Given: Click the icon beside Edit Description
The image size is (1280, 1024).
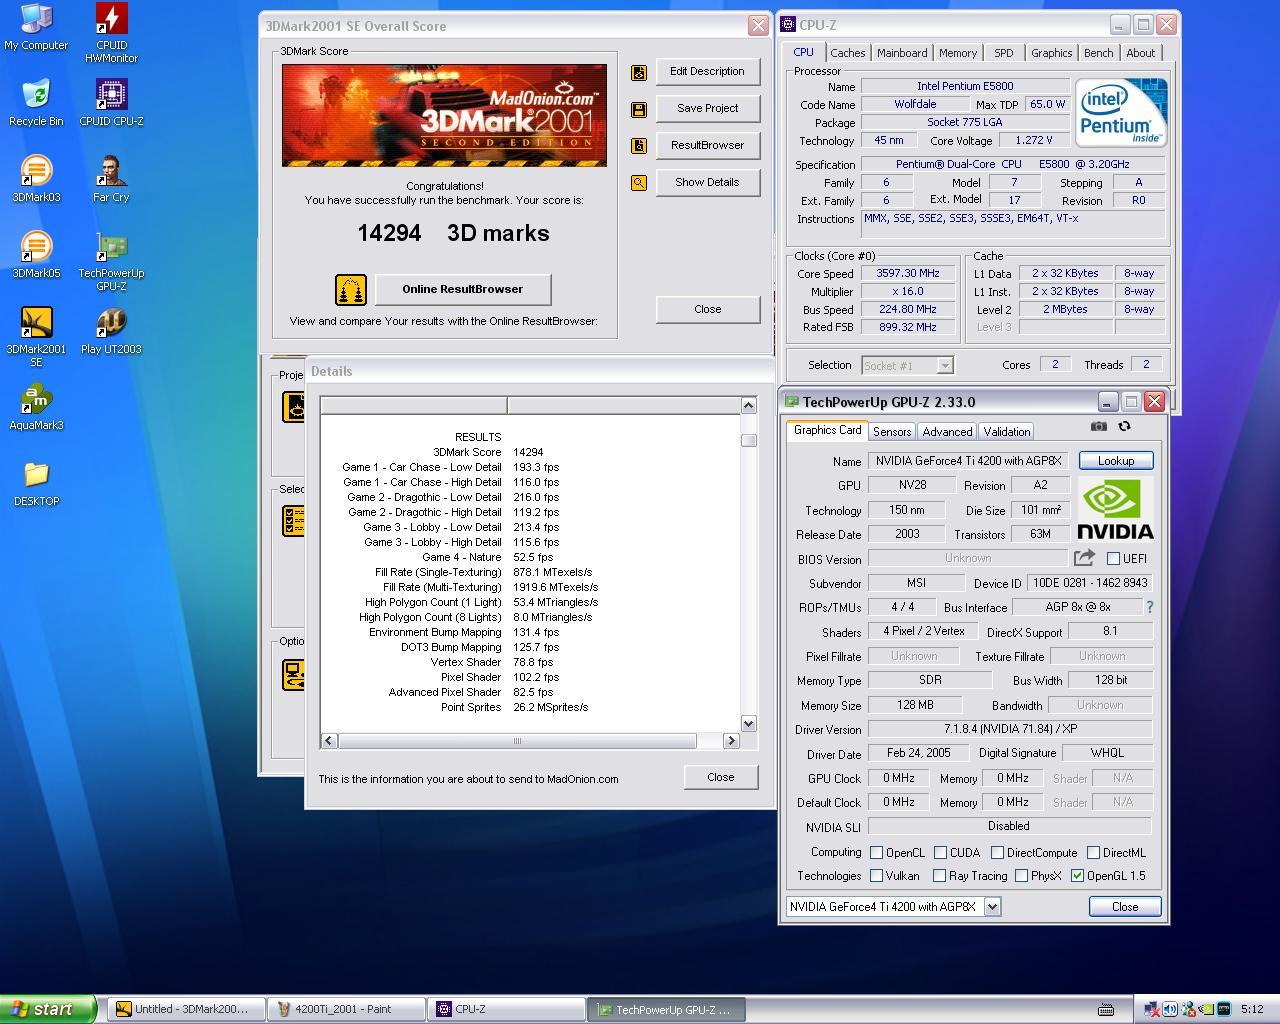Looking at the screenshot, I should tap(639, 72).
